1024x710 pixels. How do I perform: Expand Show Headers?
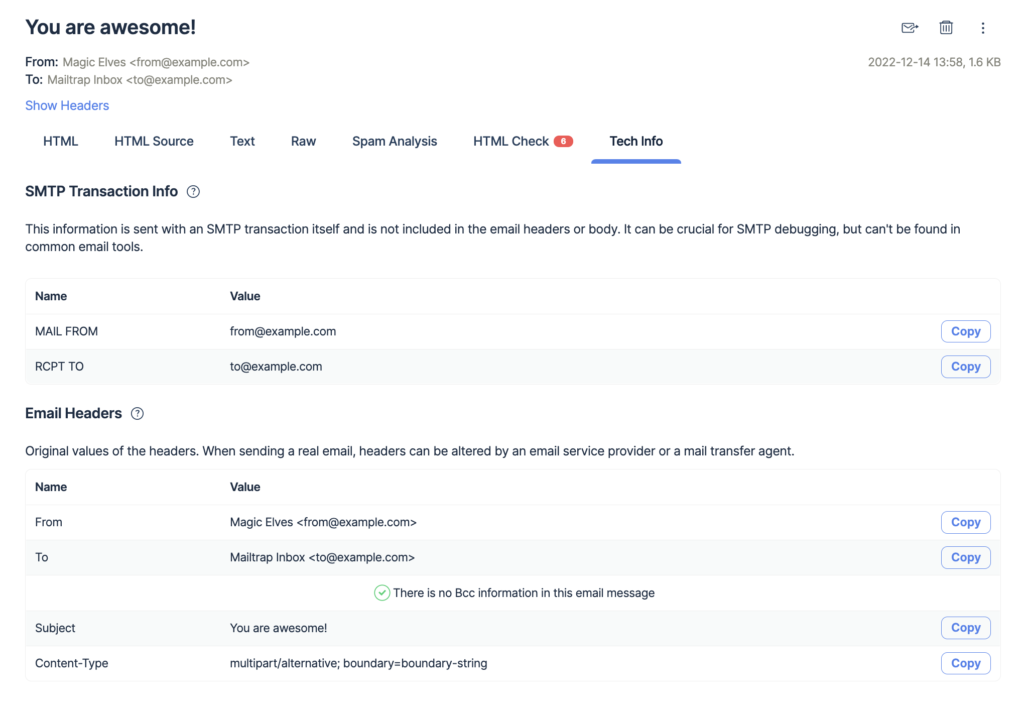pyautogui.click(x=66, y=105)
